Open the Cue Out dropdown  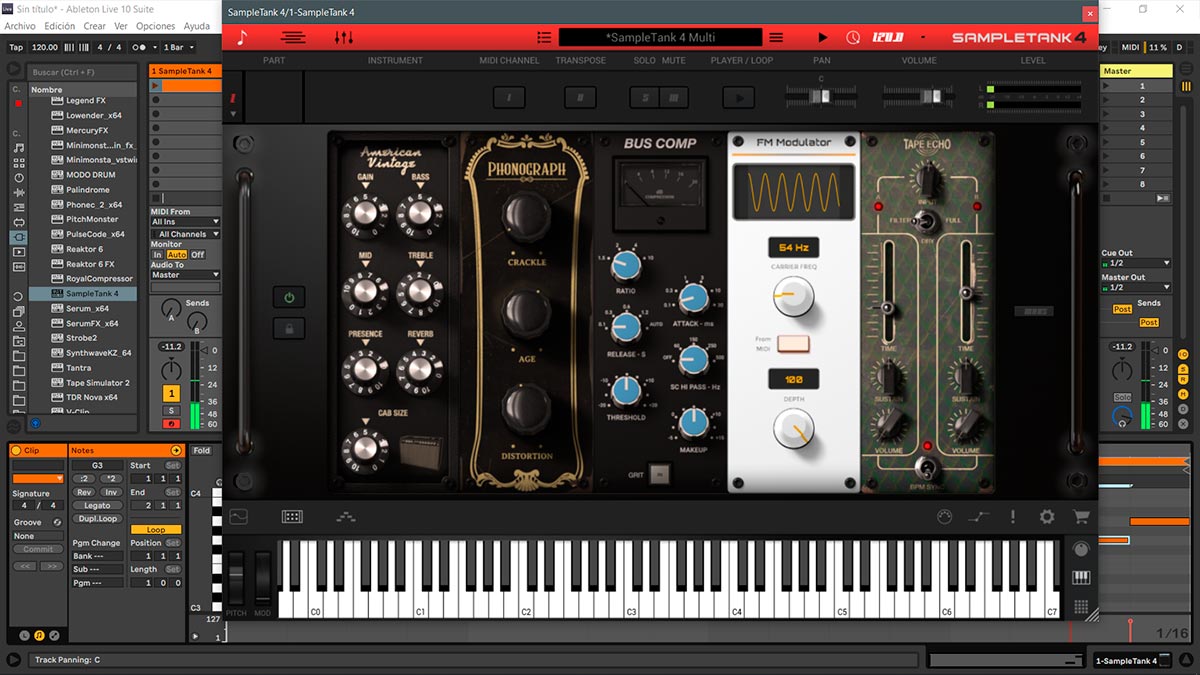point(1135,263)
